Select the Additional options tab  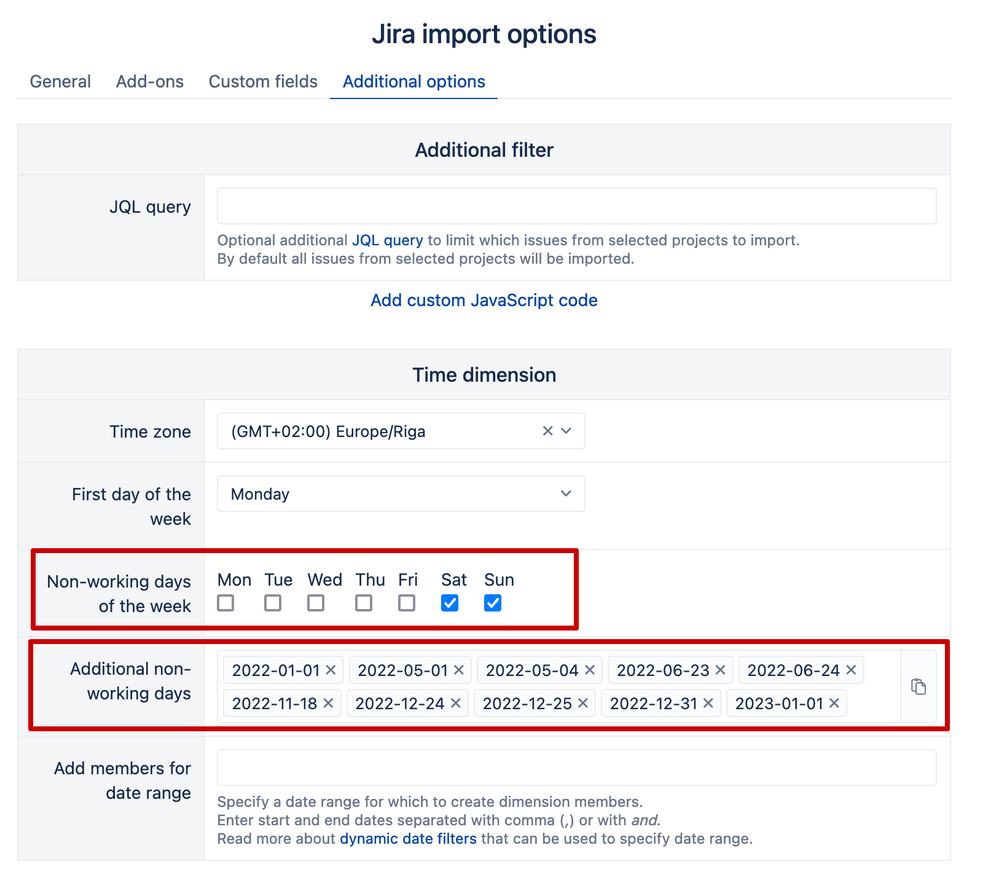[414, 82]
